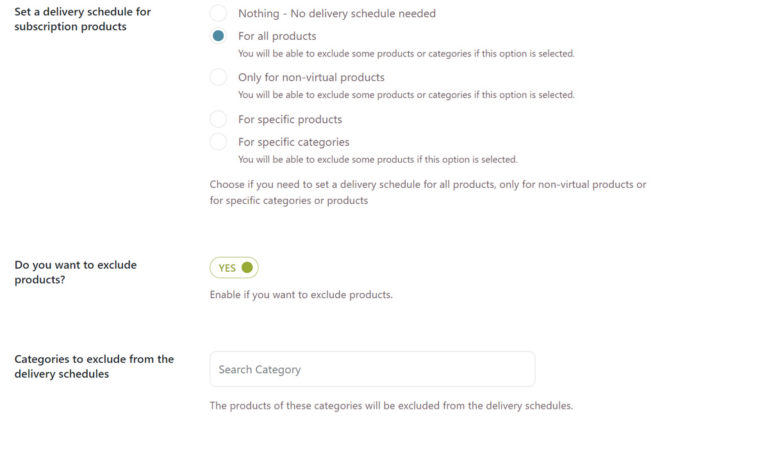The width and height of the screenshot is (769, 452).
Task: Click the 'For specific products' label text
Action: pos(290,119)
